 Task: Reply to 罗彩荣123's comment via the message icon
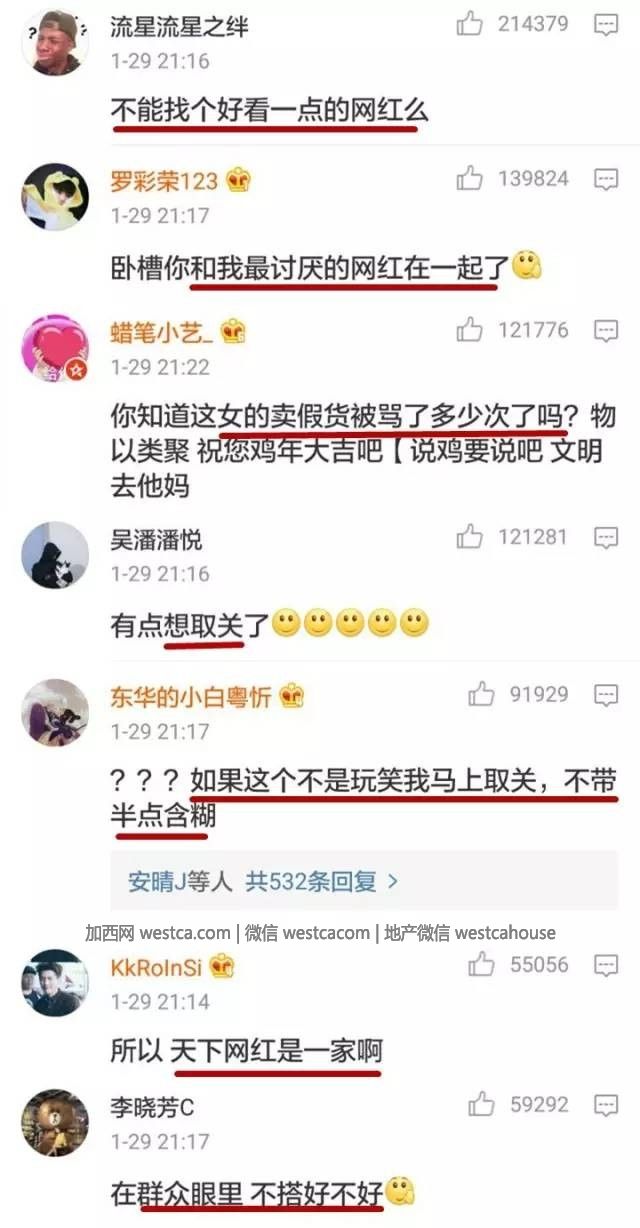(x=606, y=180)
